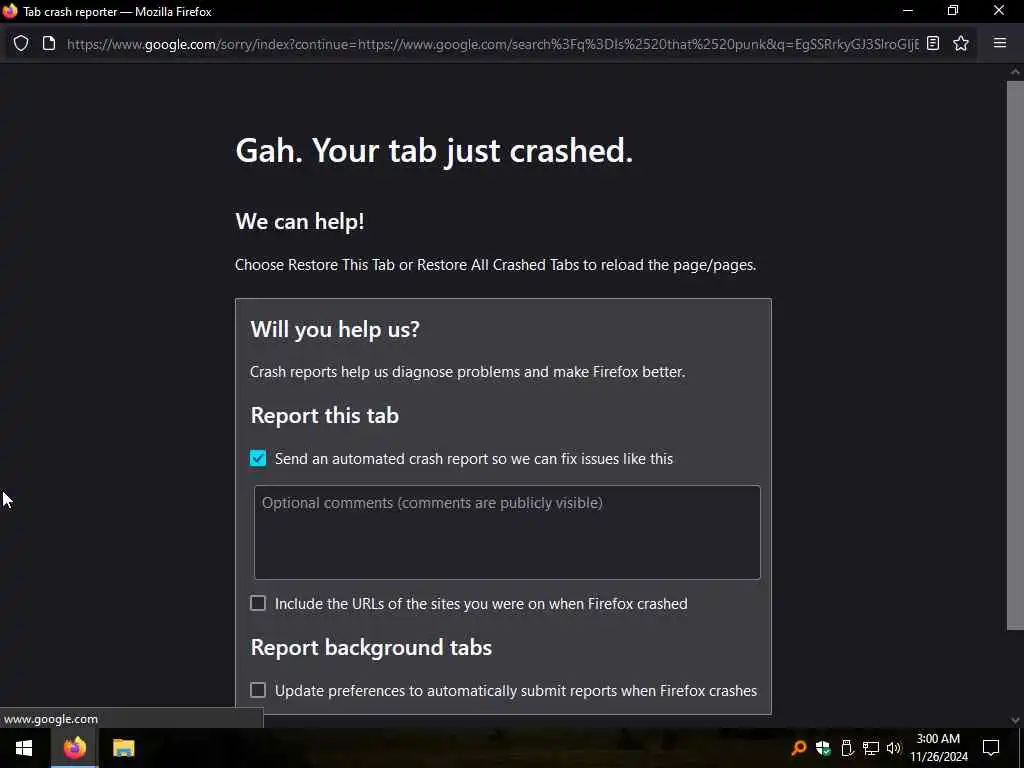Restore down the Firefox window

(953, 10)
